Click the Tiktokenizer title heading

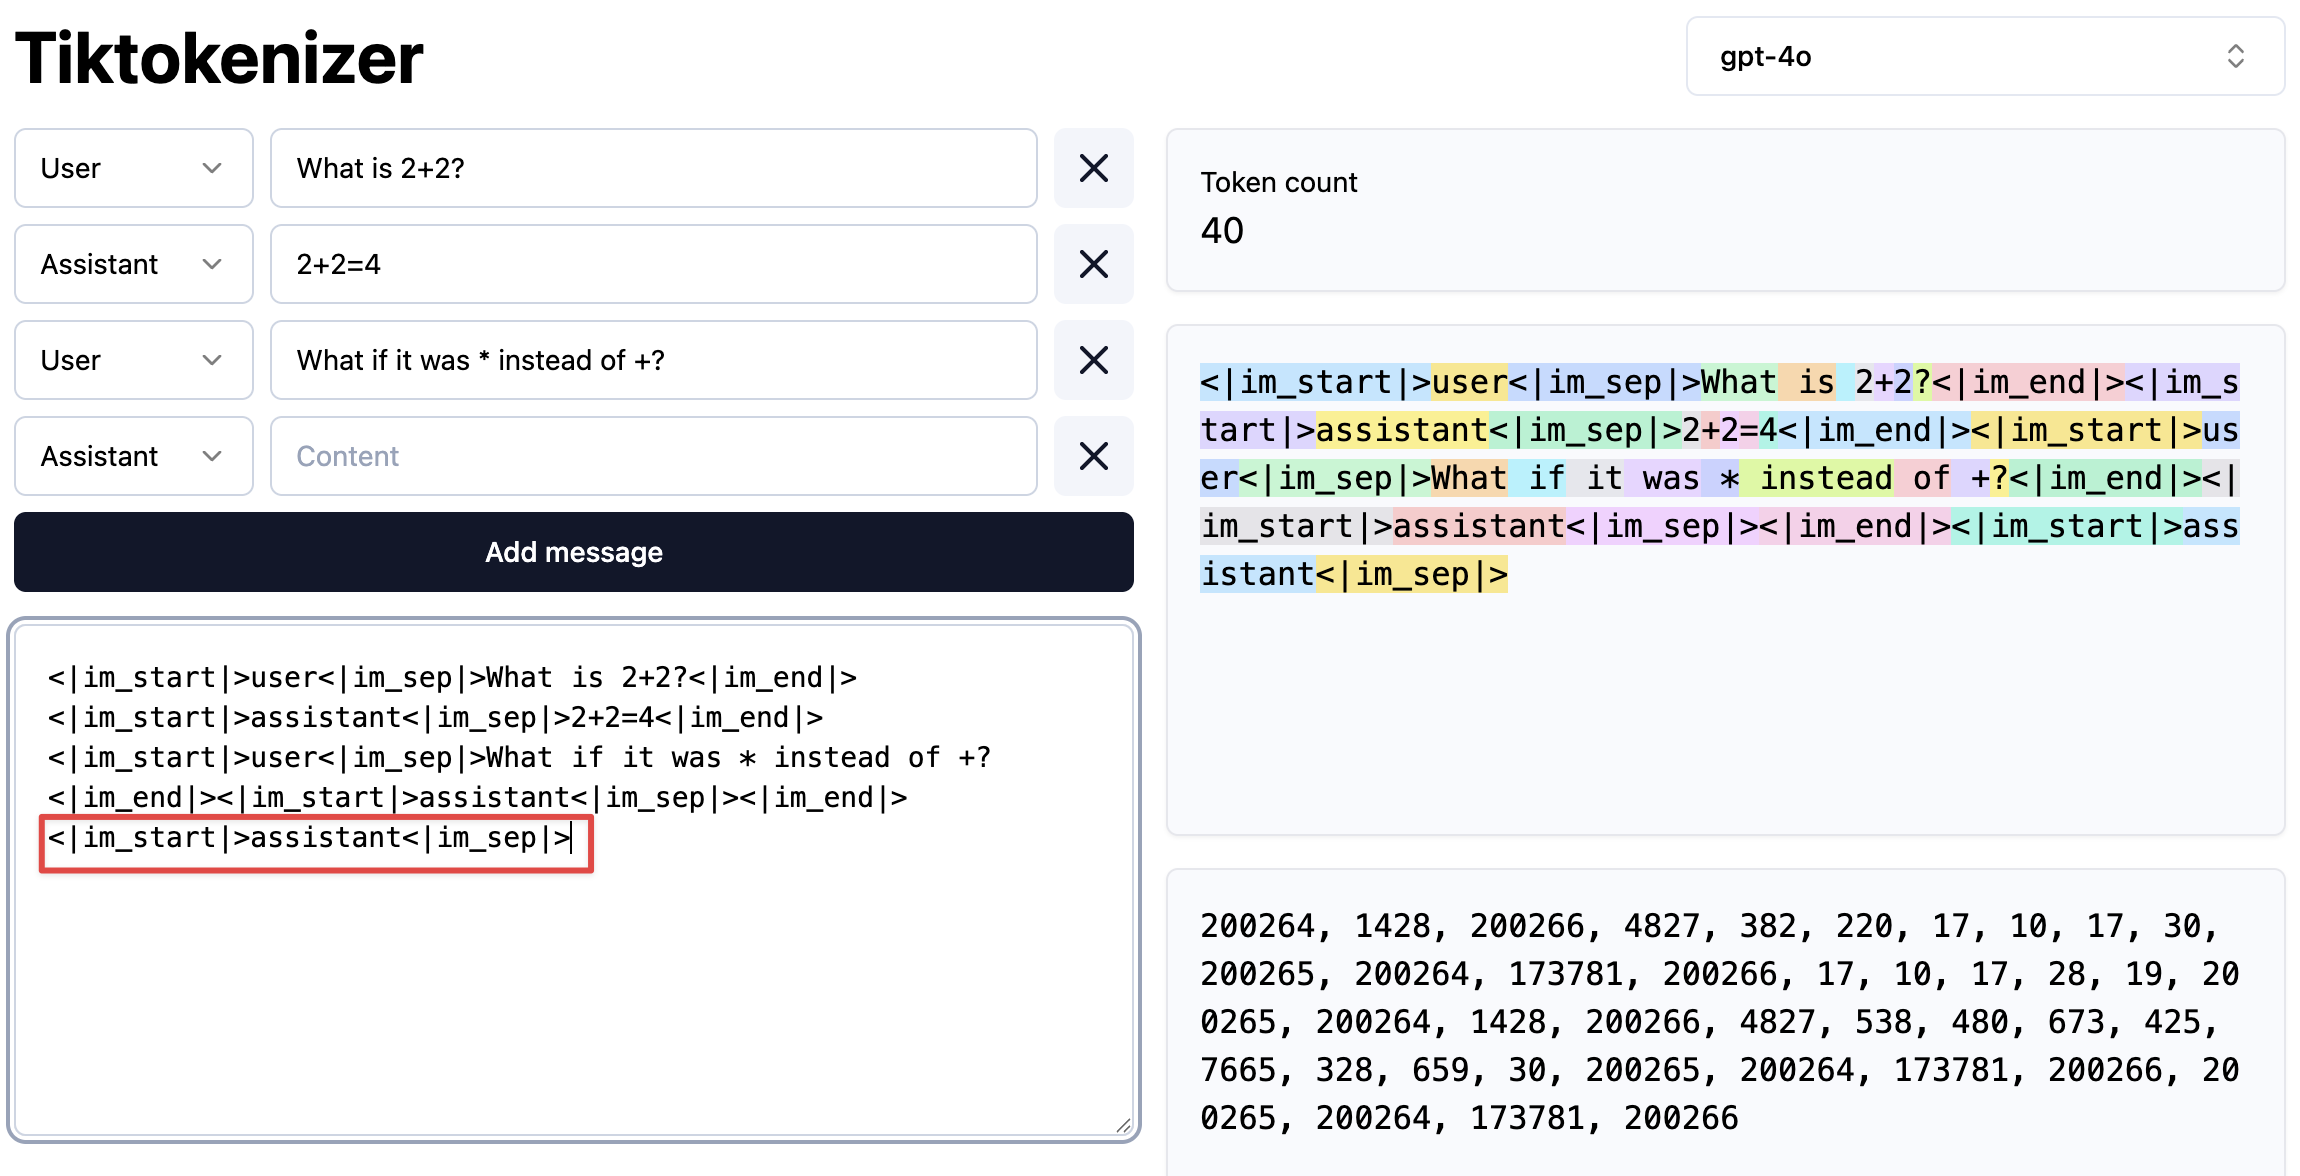pyautogui.click(x=219, y=58)
